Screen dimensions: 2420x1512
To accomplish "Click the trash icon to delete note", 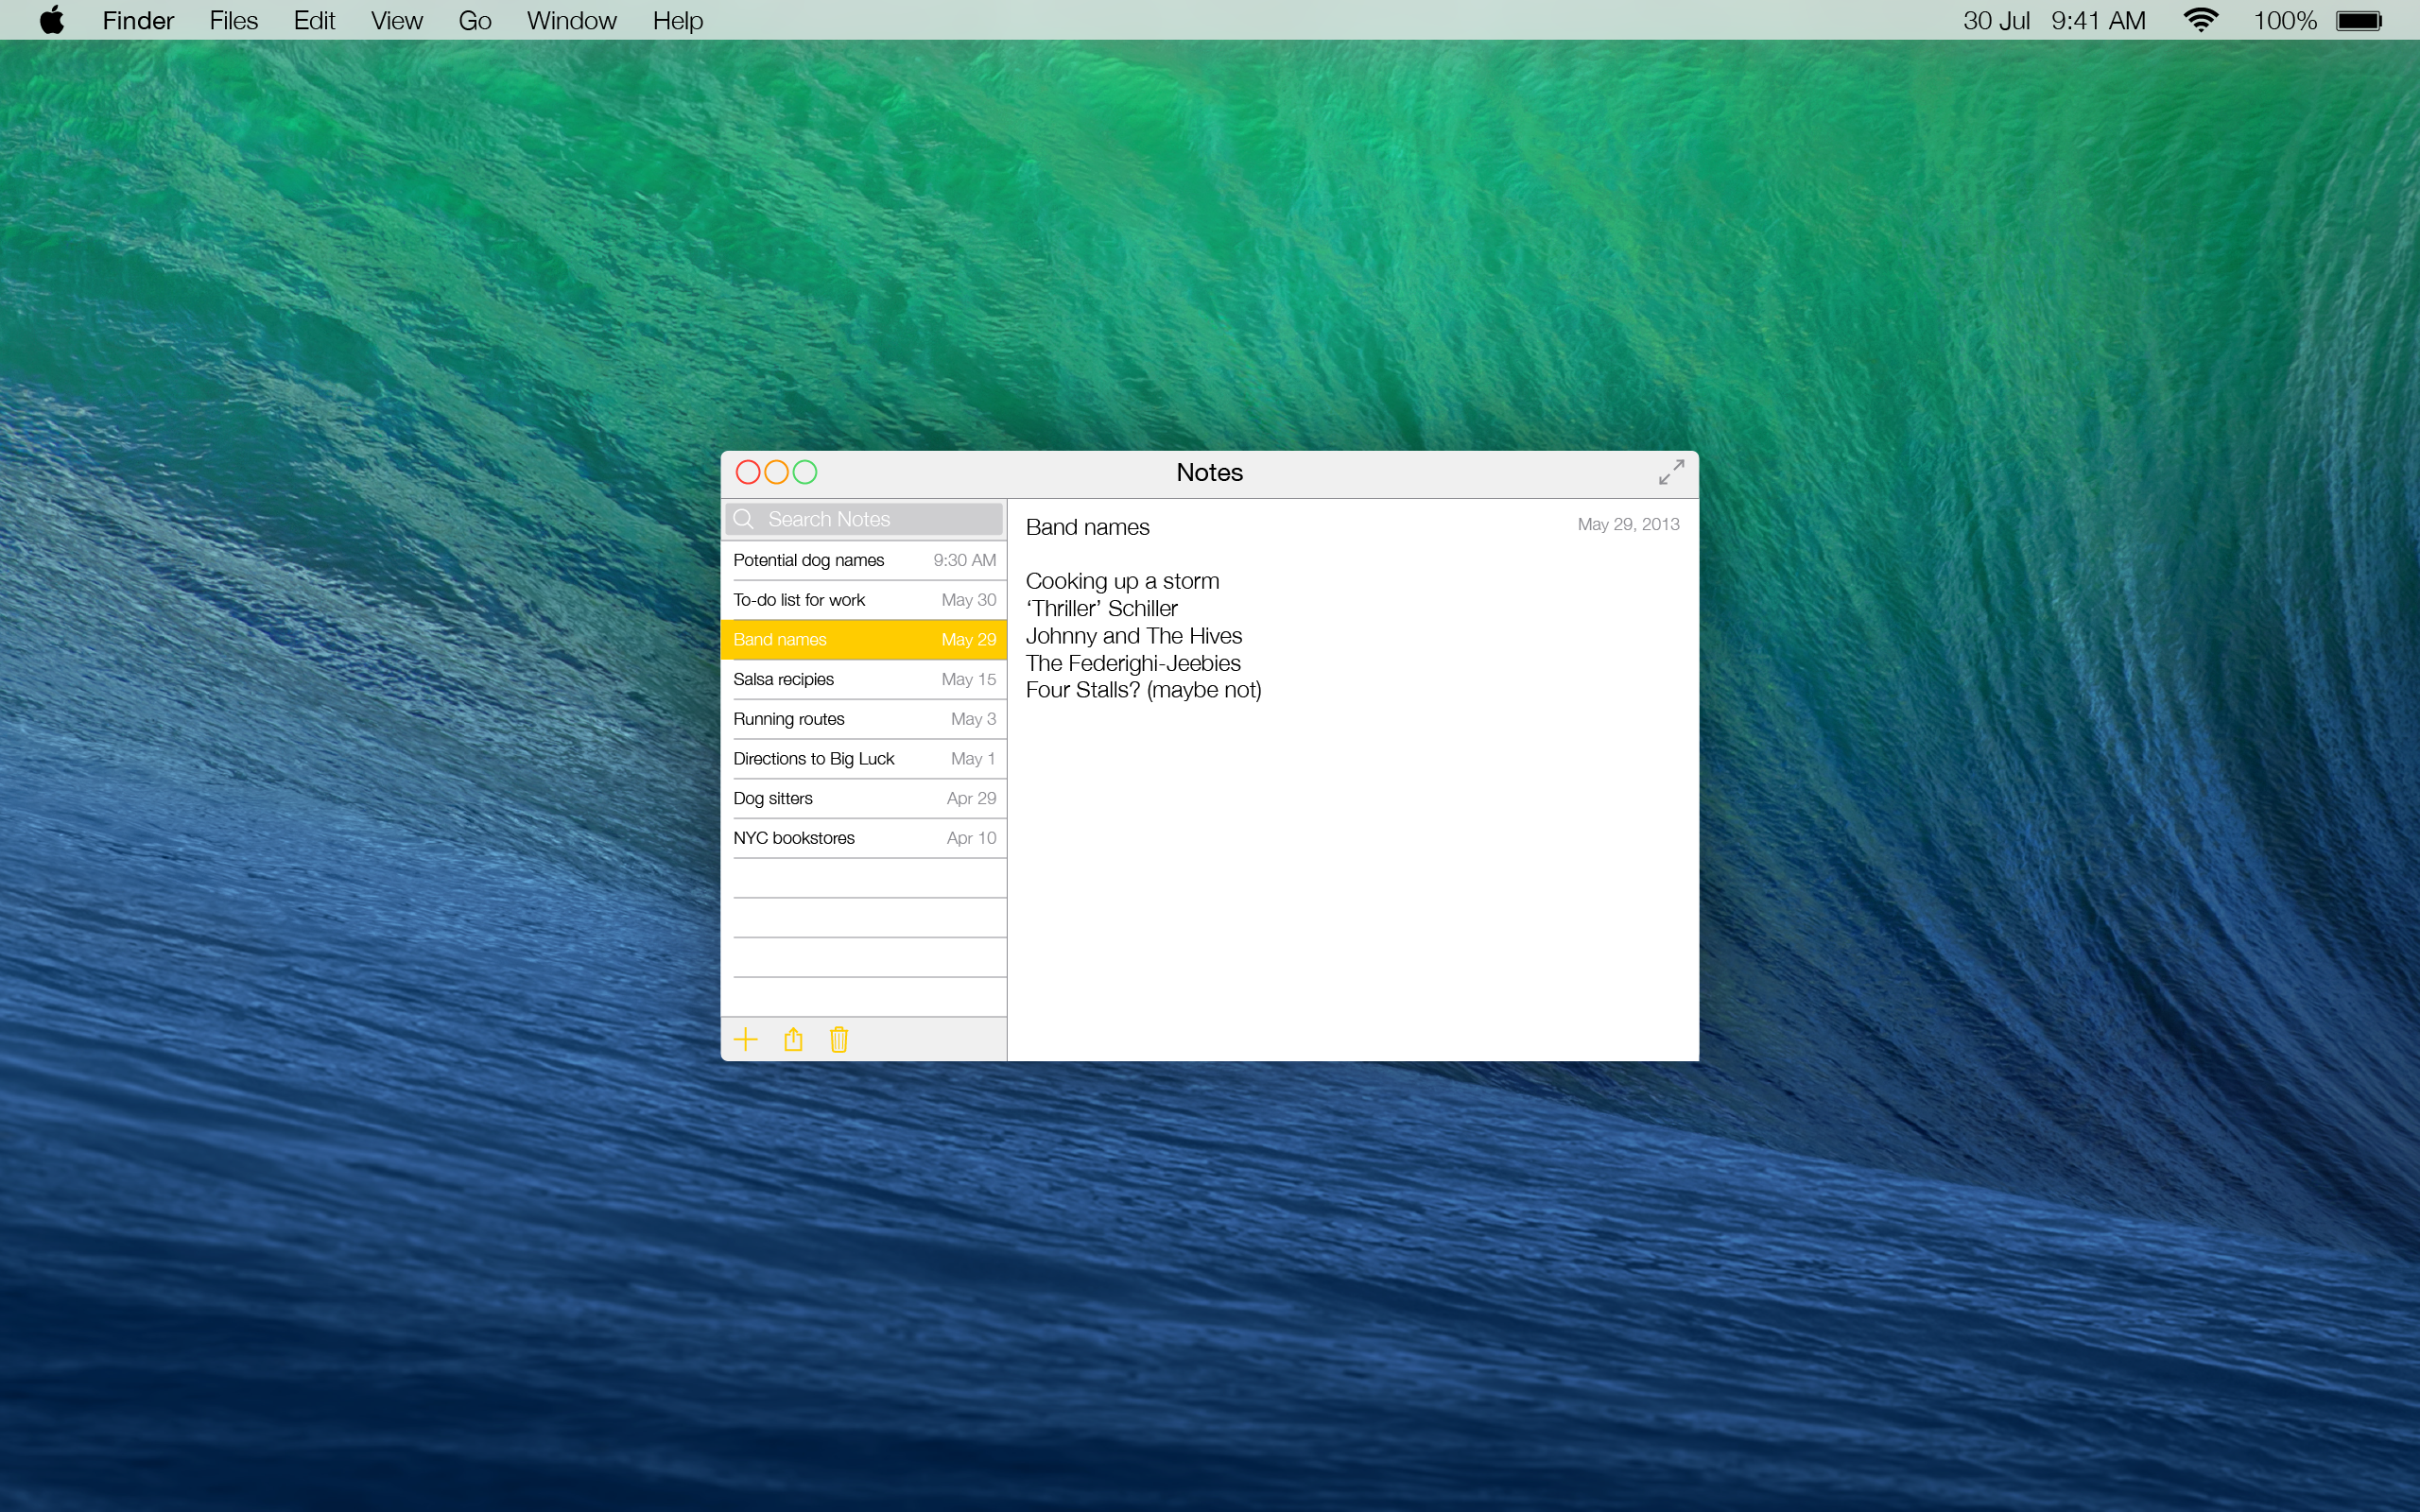I will (839, 1040).
